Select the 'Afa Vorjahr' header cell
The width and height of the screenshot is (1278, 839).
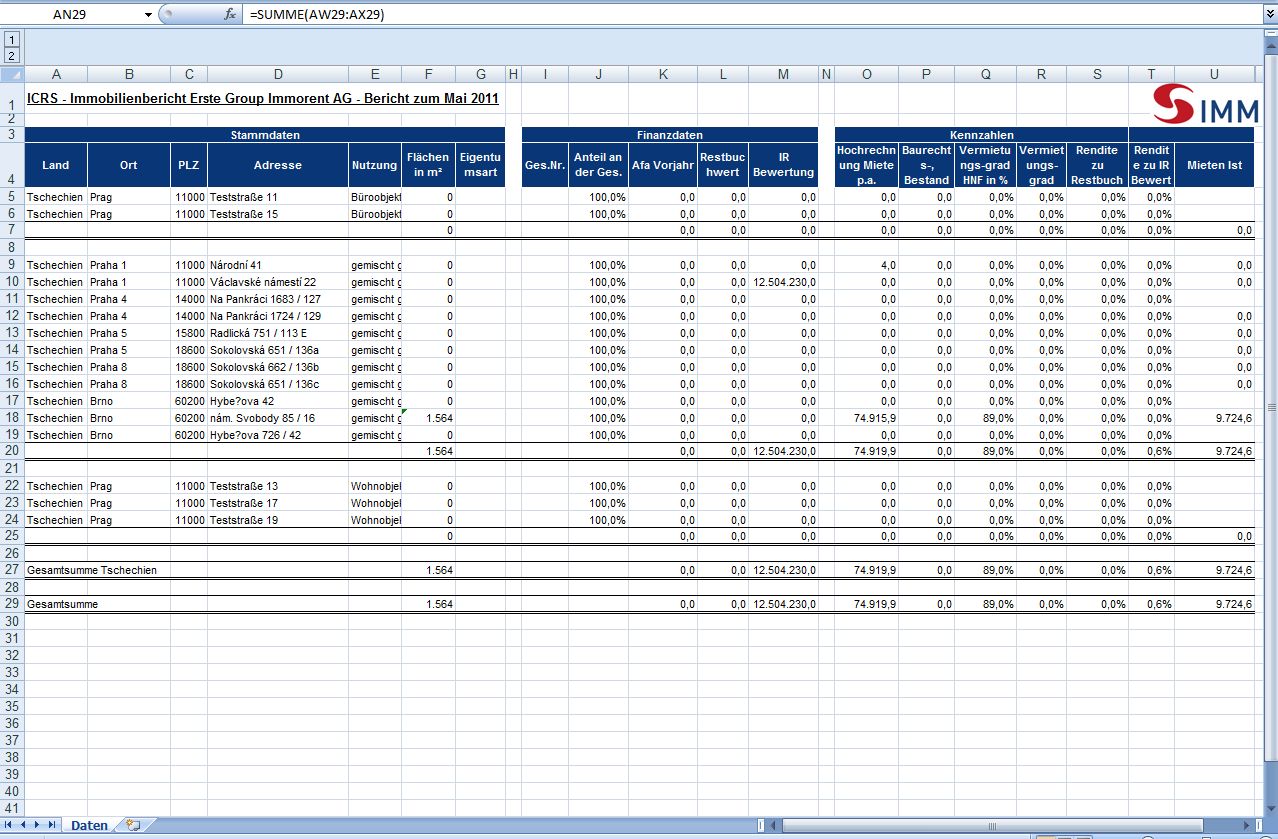(x=663, y=165)
